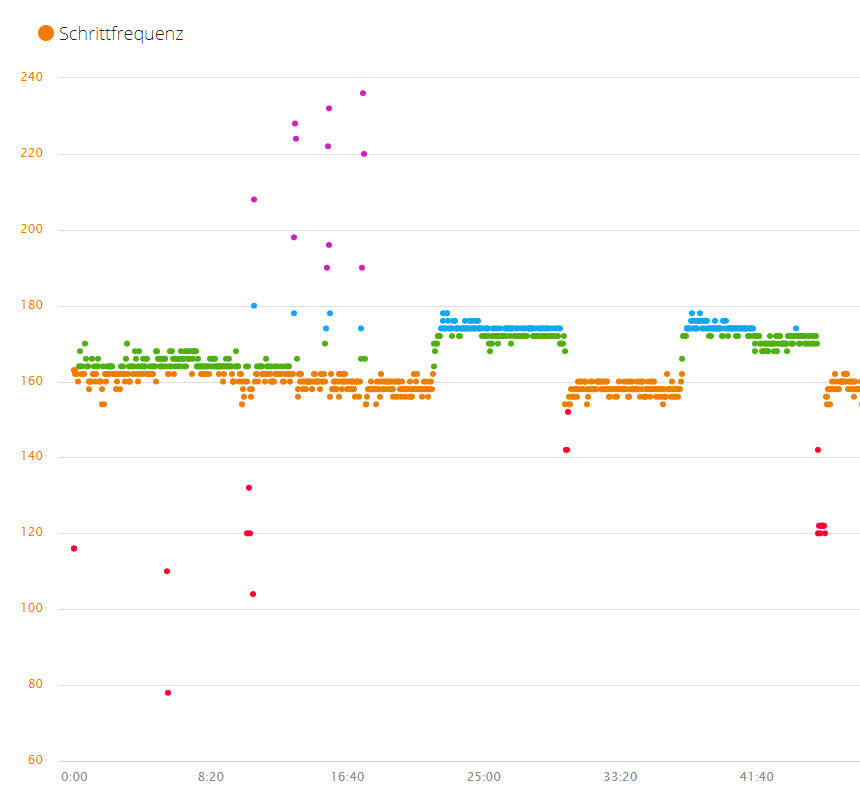This screenshot has width=860, height=802.
Task: Click the first red point at 116
Action: pos(74,549)
